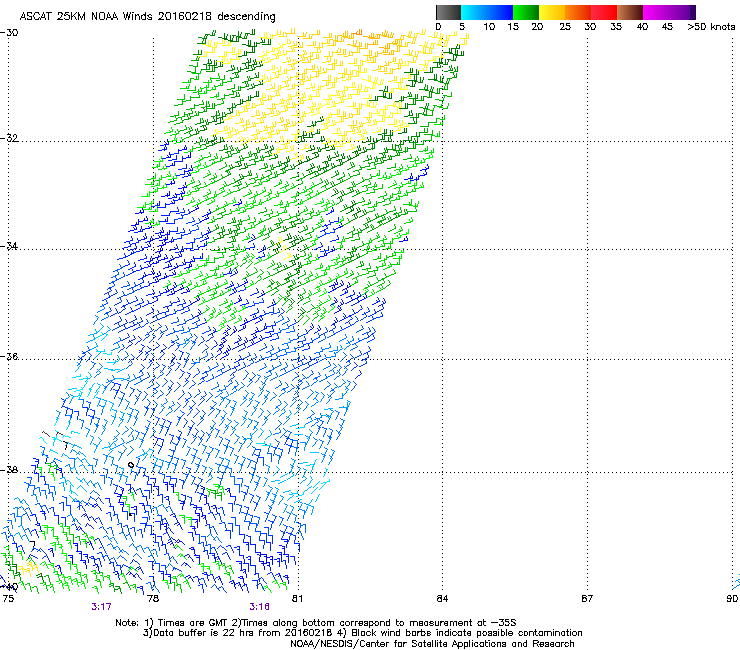Select the blue 10-15 knots legend segment
The height and width of the screenshot is (650, 740).
coord(500,12)
